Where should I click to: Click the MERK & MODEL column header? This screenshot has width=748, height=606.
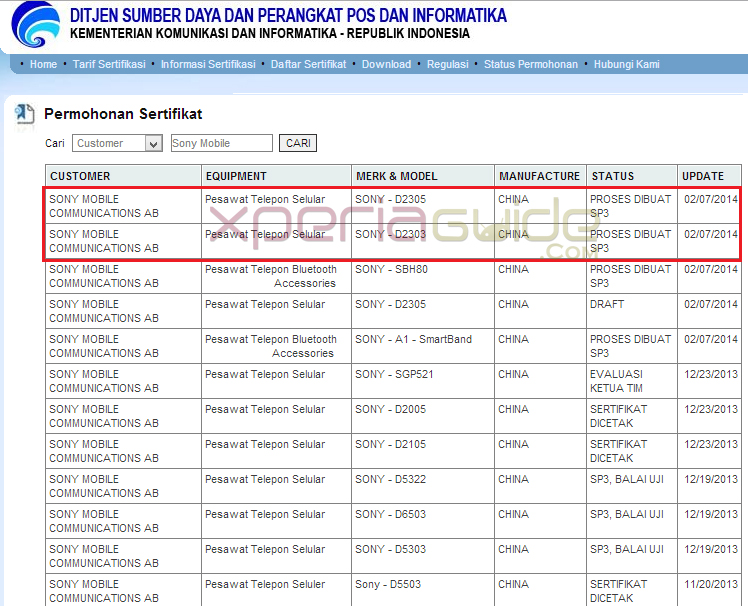tap(423, 176)
